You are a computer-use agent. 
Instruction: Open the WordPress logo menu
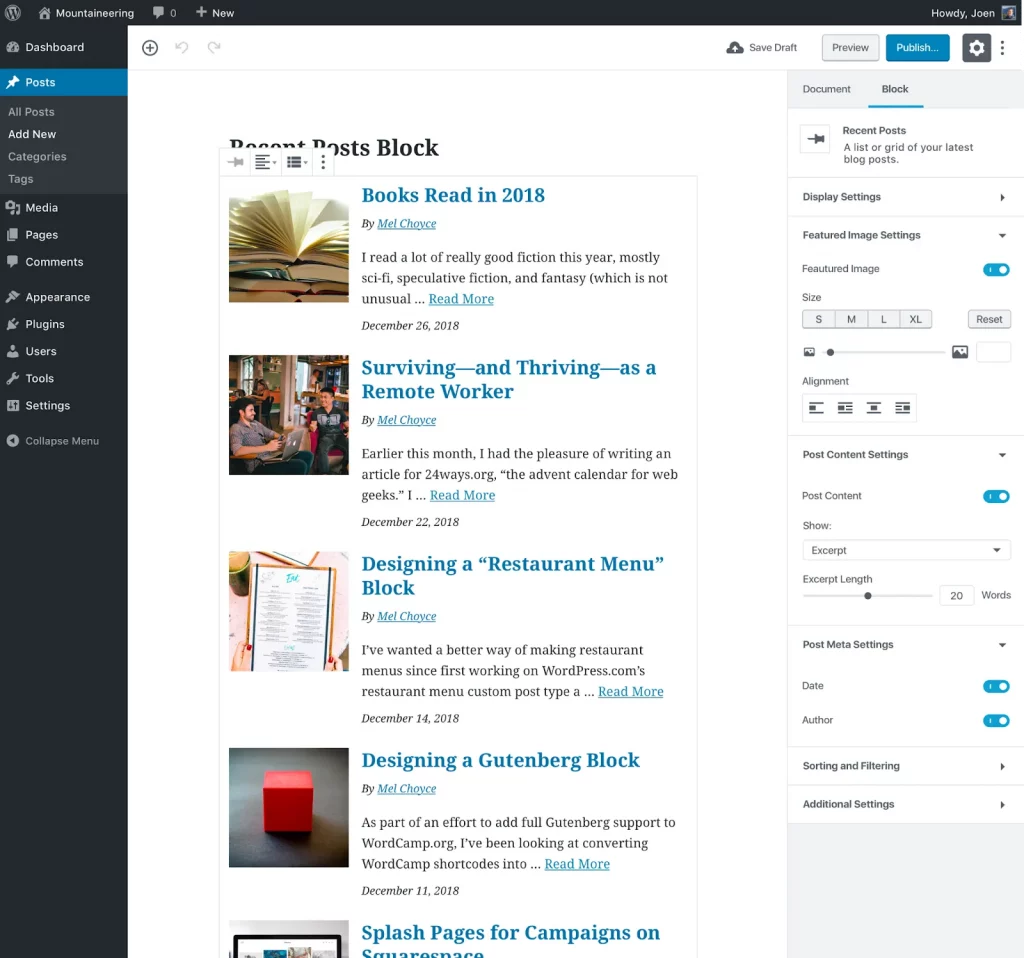(13, 13)
